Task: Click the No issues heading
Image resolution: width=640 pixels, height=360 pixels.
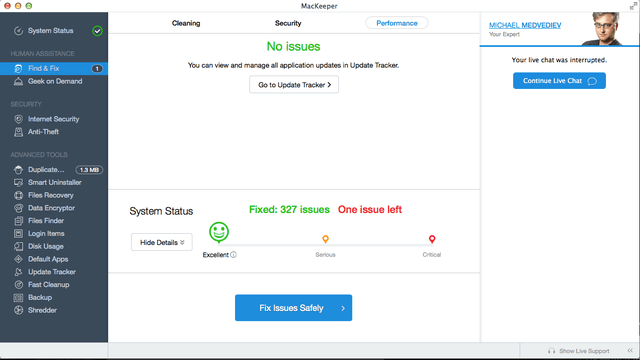Action: tap(293, 47)
